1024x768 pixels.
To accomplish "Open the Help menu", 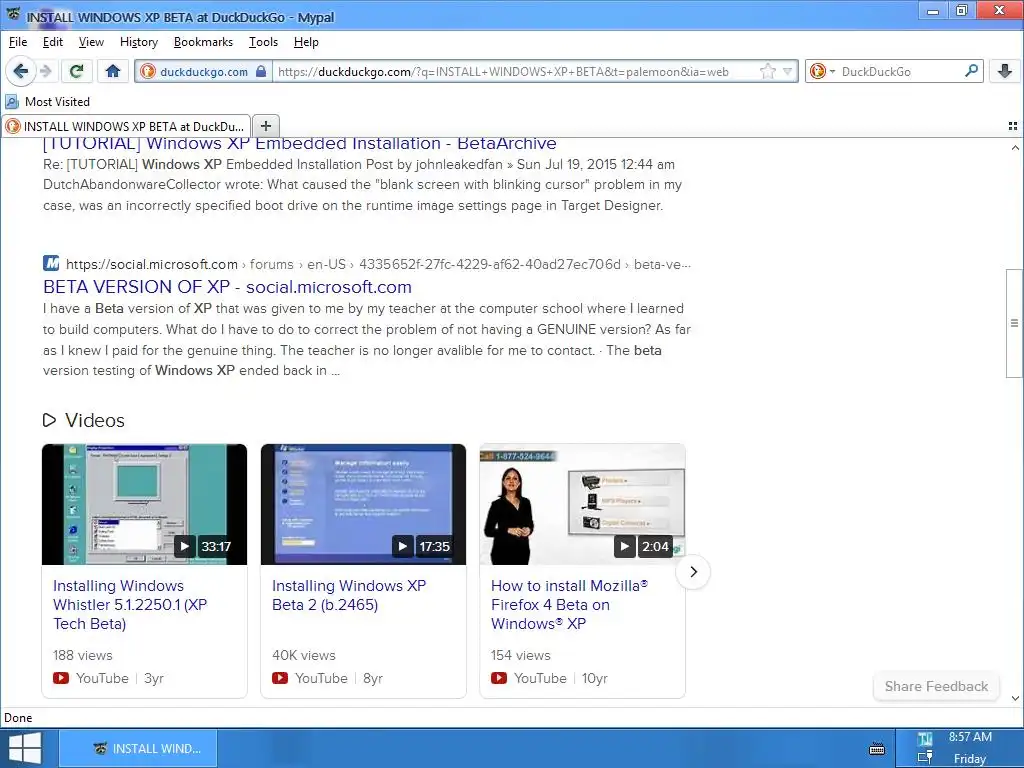I will (306, 42).
